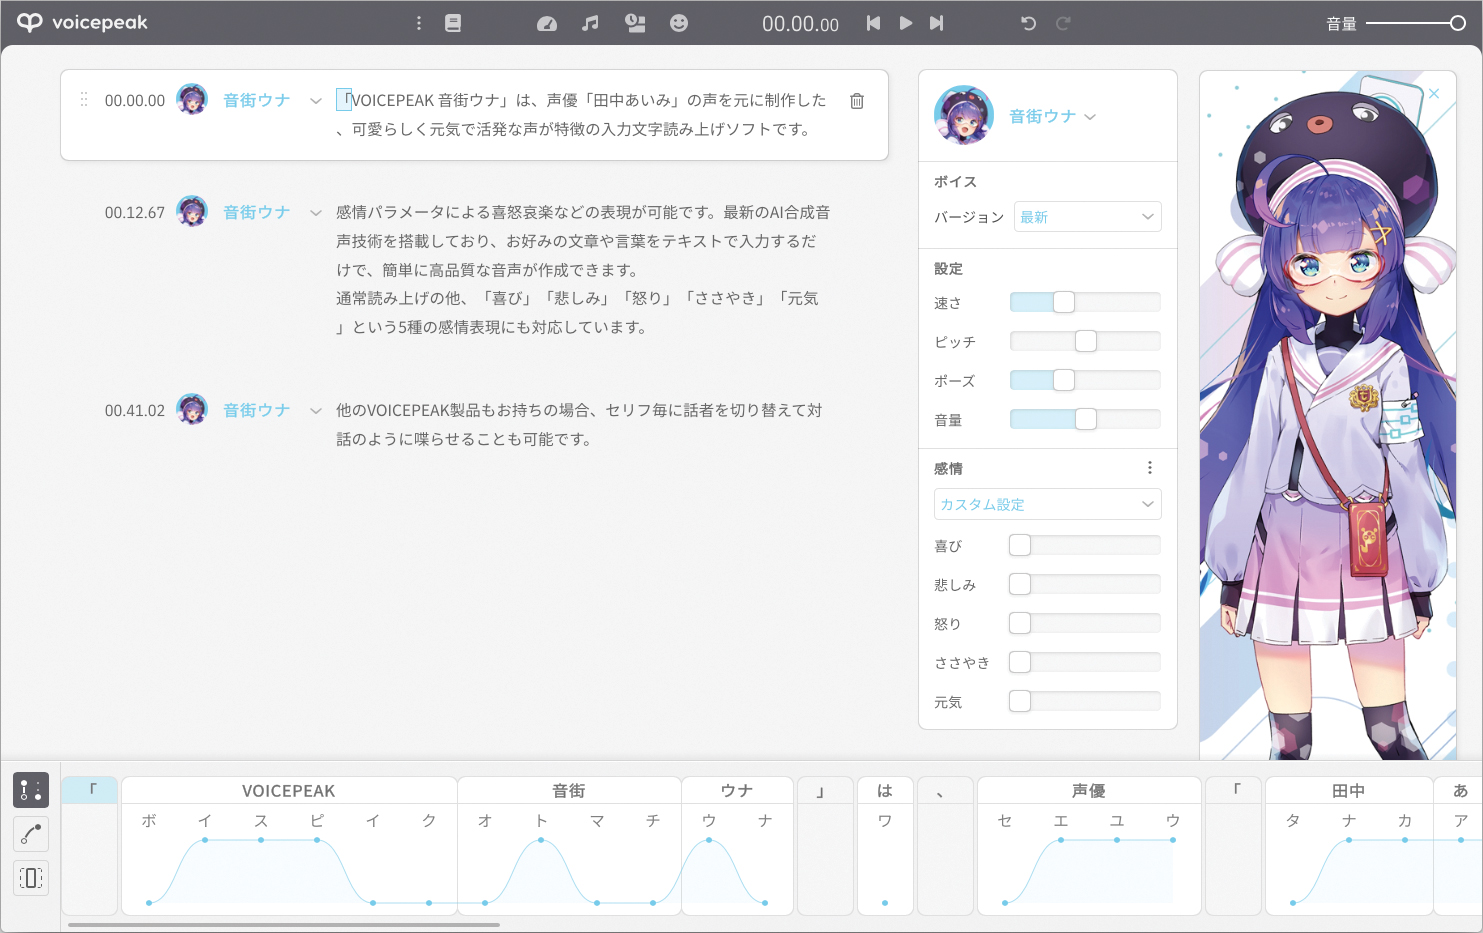Adjust the 速さ speed slider

click(x=1085, y=302)
